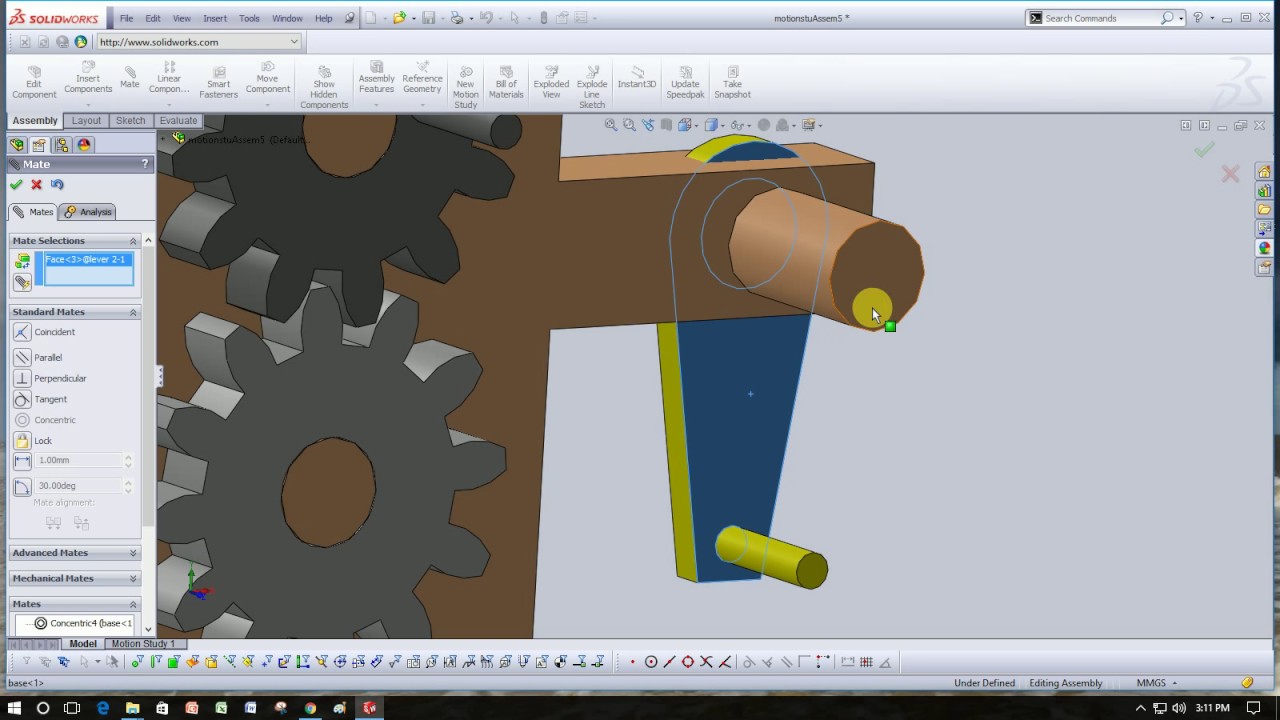Open the File menu
The height and width of the screenshot is (720, 1280).
coord(127,18)
